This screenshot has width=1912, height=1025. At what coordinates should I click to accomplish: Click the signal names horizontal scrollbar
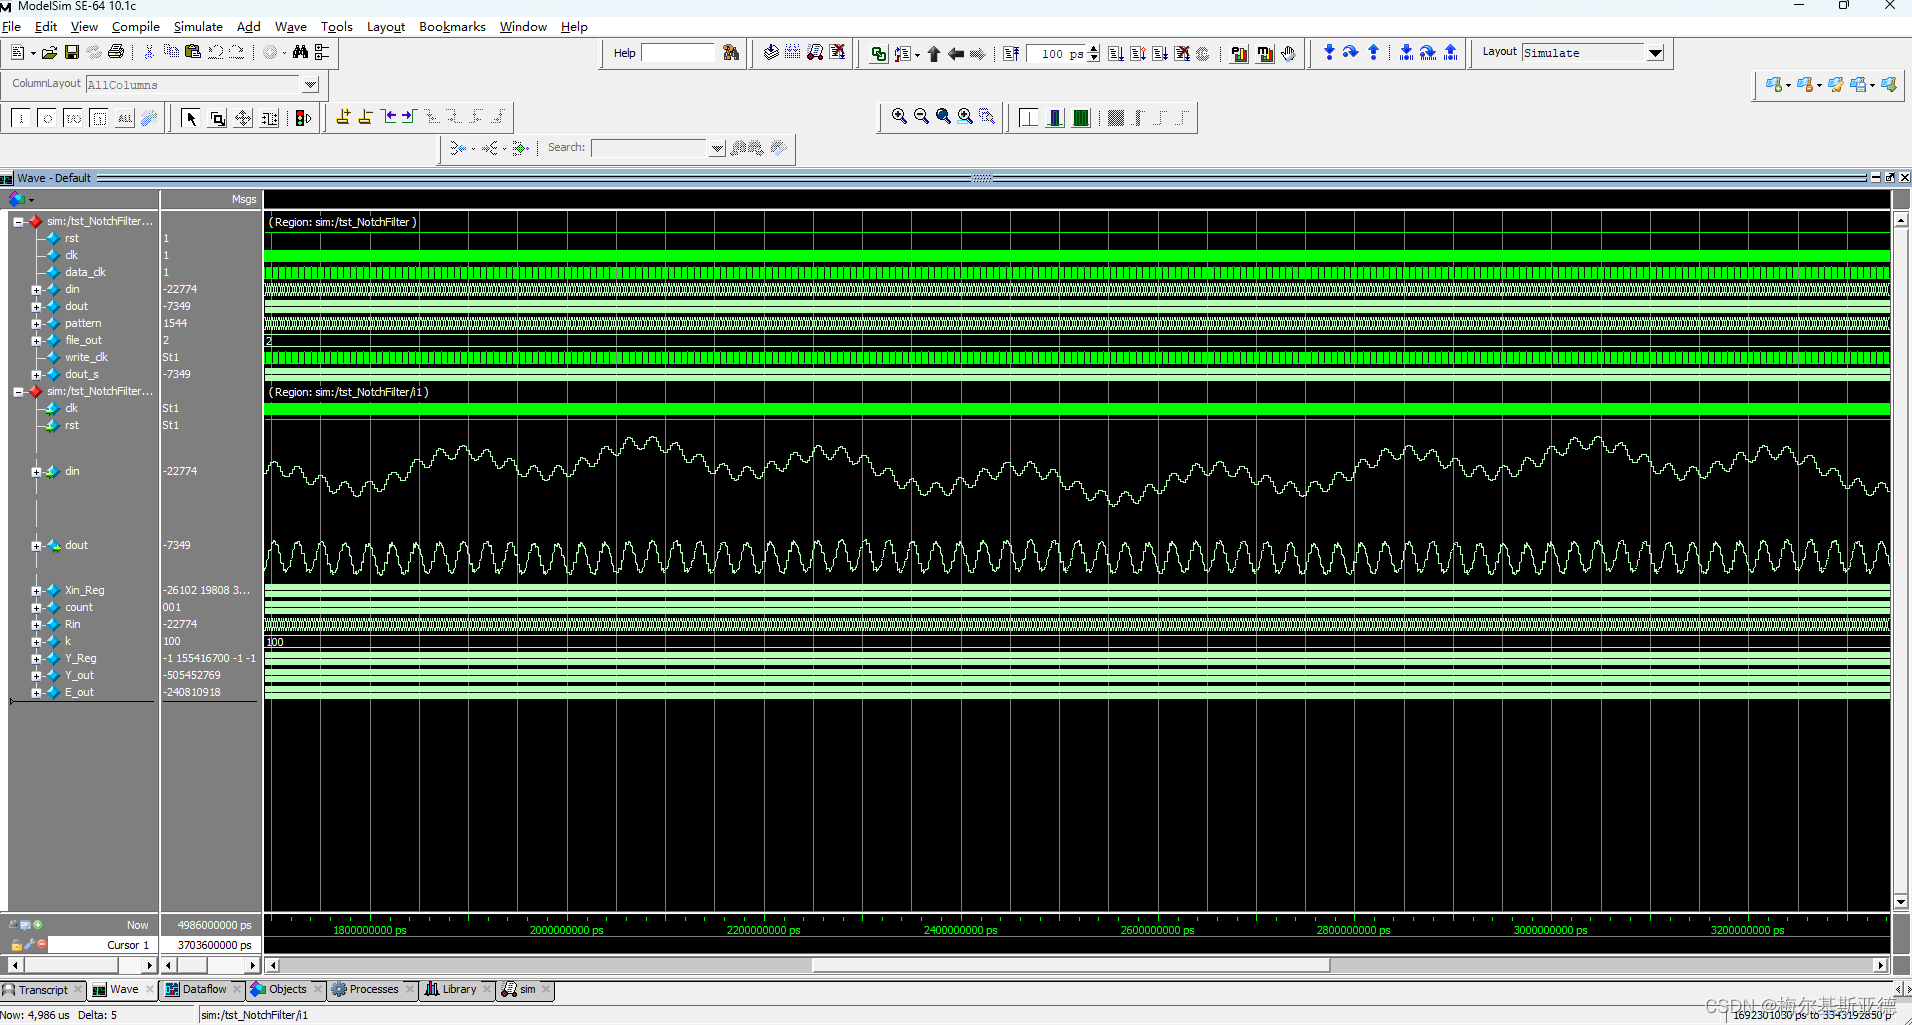pos(83,965)
